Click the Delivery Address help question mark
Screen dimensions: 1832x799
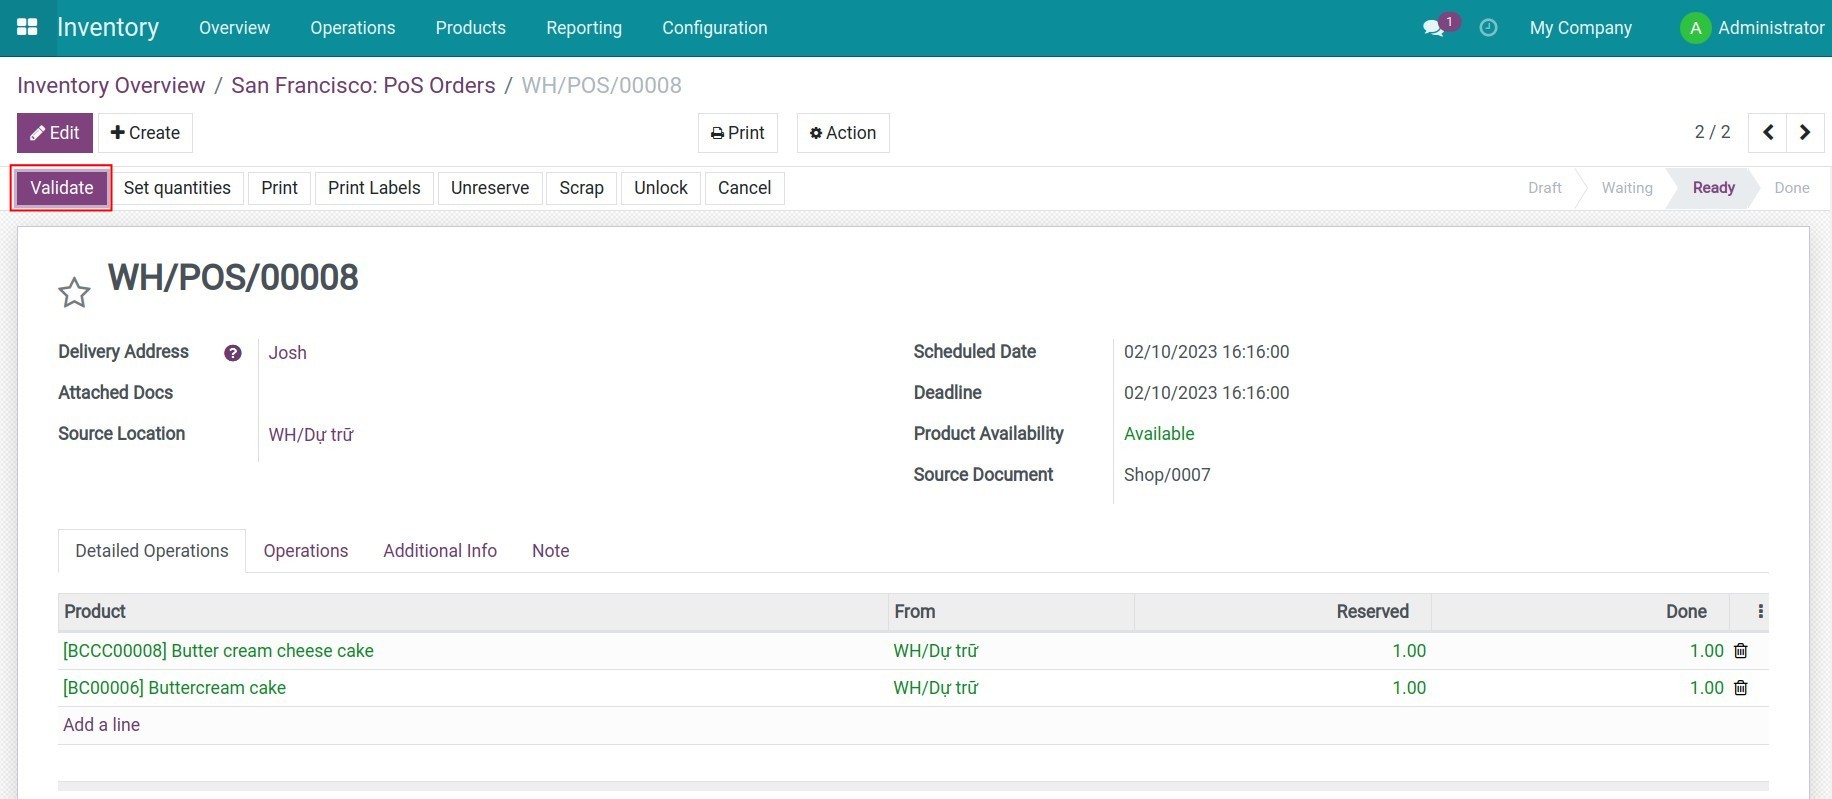[233, 353]
